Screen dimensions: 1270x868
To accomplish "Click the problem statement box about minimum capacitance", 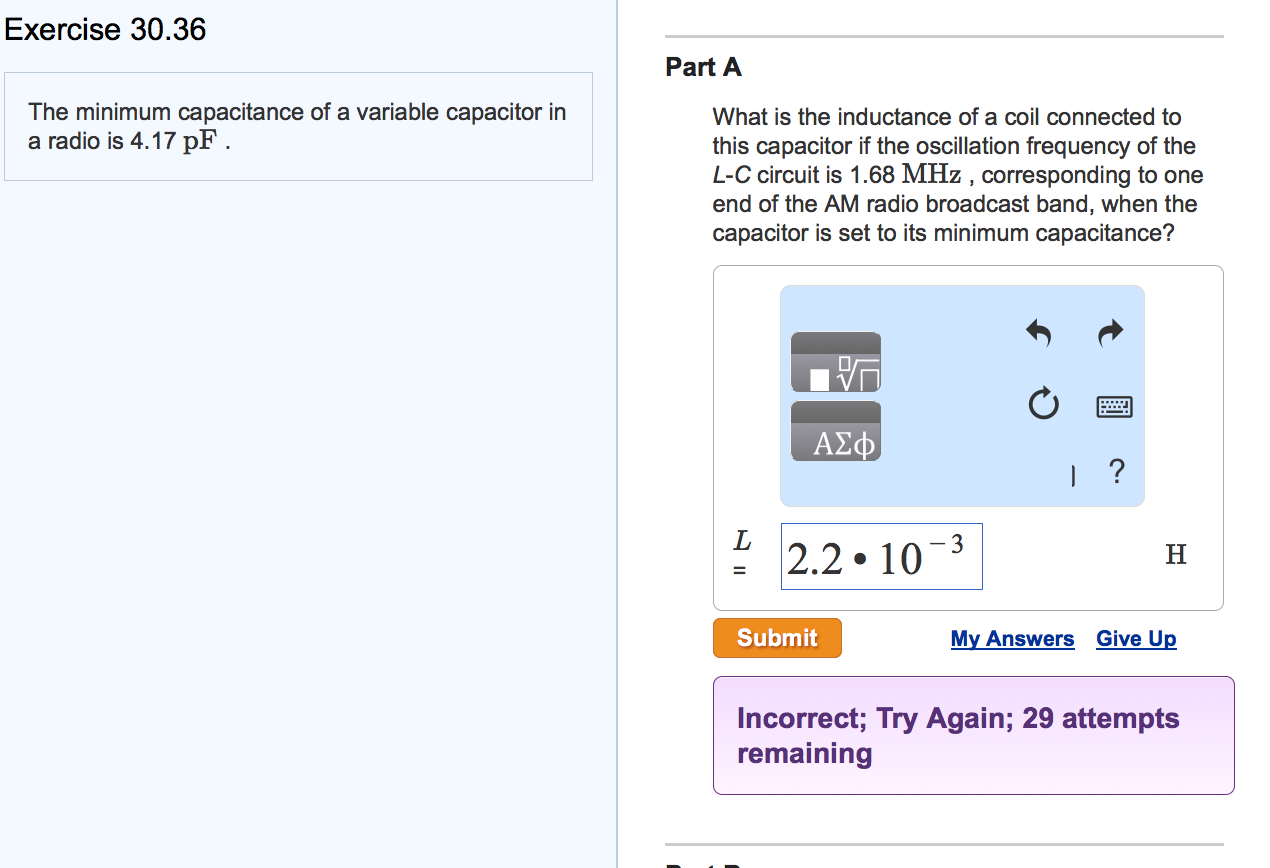I will [x=297, y=126].
